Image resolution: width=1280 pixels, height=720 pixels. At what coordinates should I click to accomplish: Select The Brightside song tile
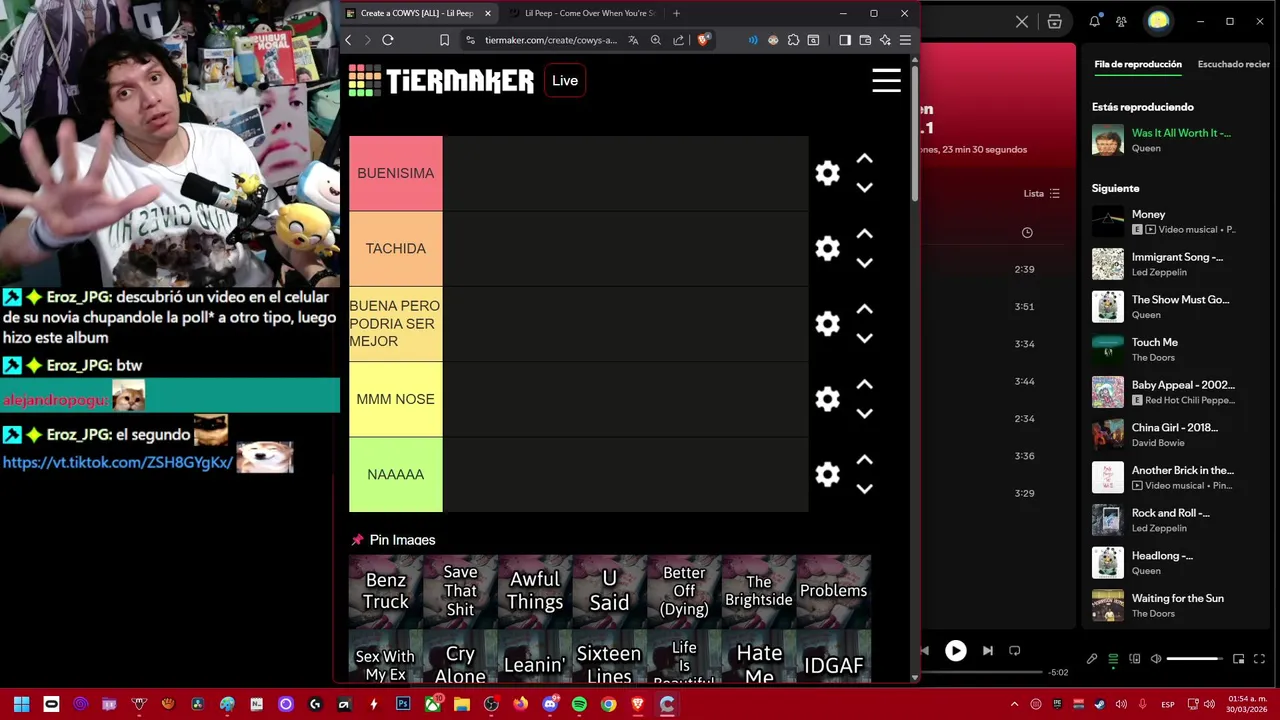click(759, 590)
